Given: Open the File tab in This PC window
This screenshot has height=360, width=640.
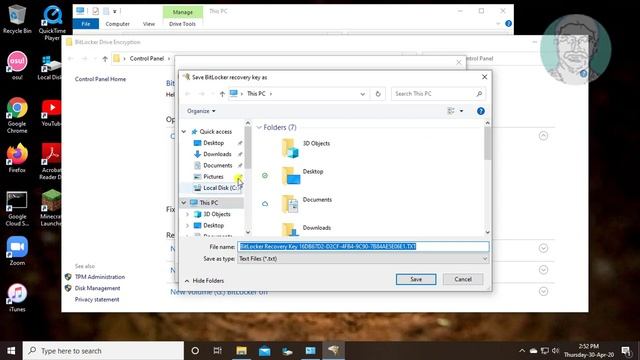Looking at the screenshot, I should [86, 24].
